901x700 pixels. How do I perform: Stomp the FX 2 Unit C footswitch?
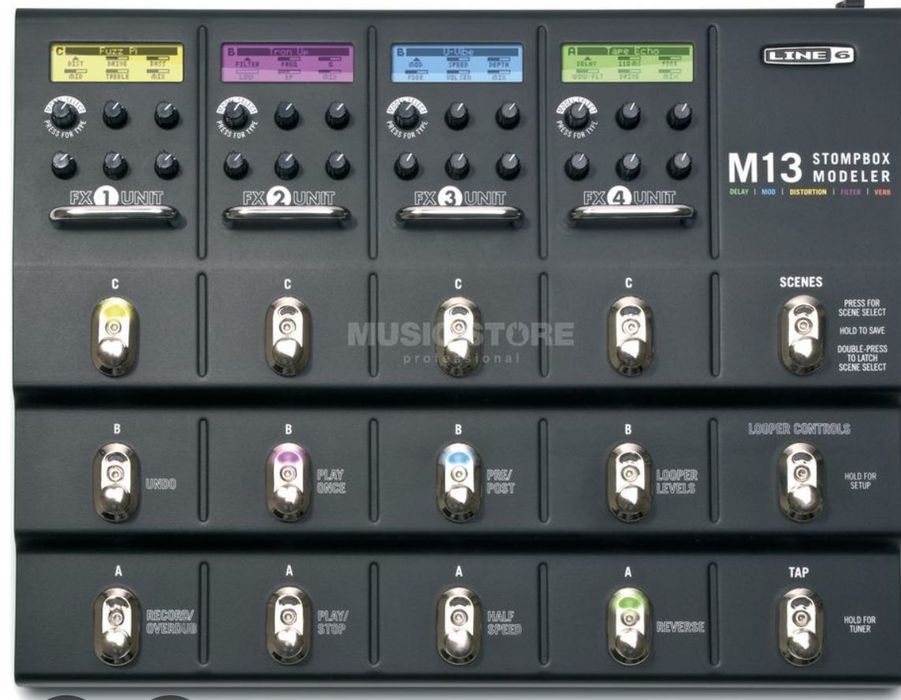287,336
